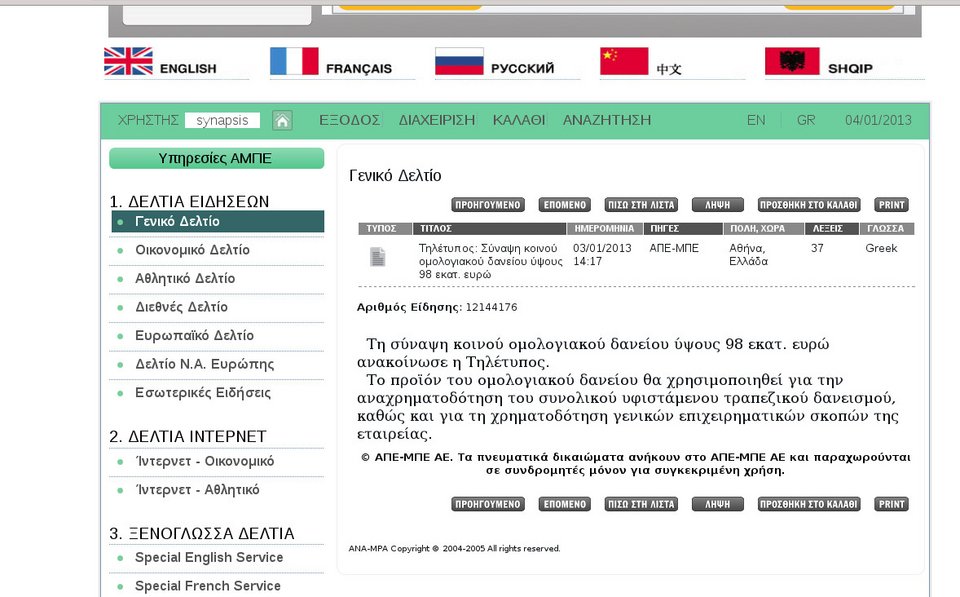Select the French flag icon
The image size is (960, 597).
pyautogui.click(x=294, y=62)
